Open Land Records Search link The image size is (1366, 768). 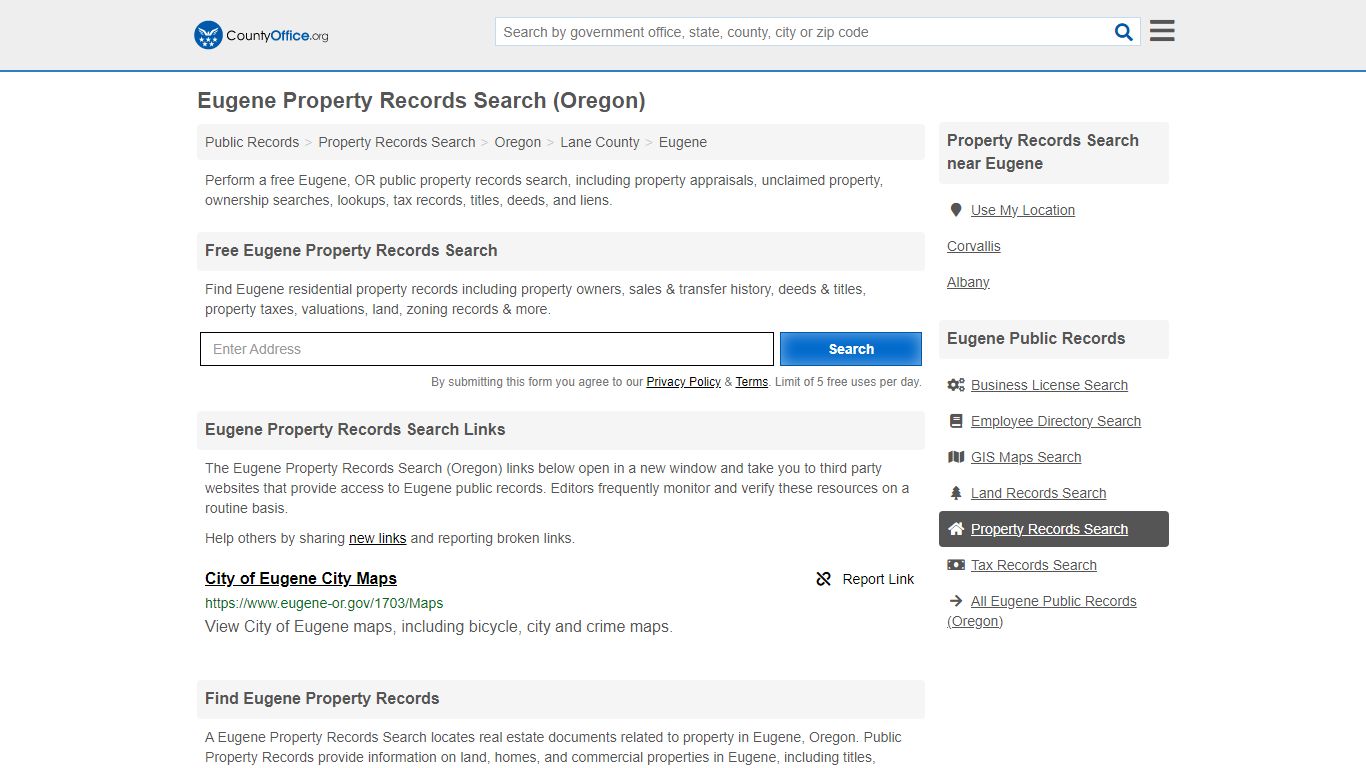click(x=1038, y=493)
